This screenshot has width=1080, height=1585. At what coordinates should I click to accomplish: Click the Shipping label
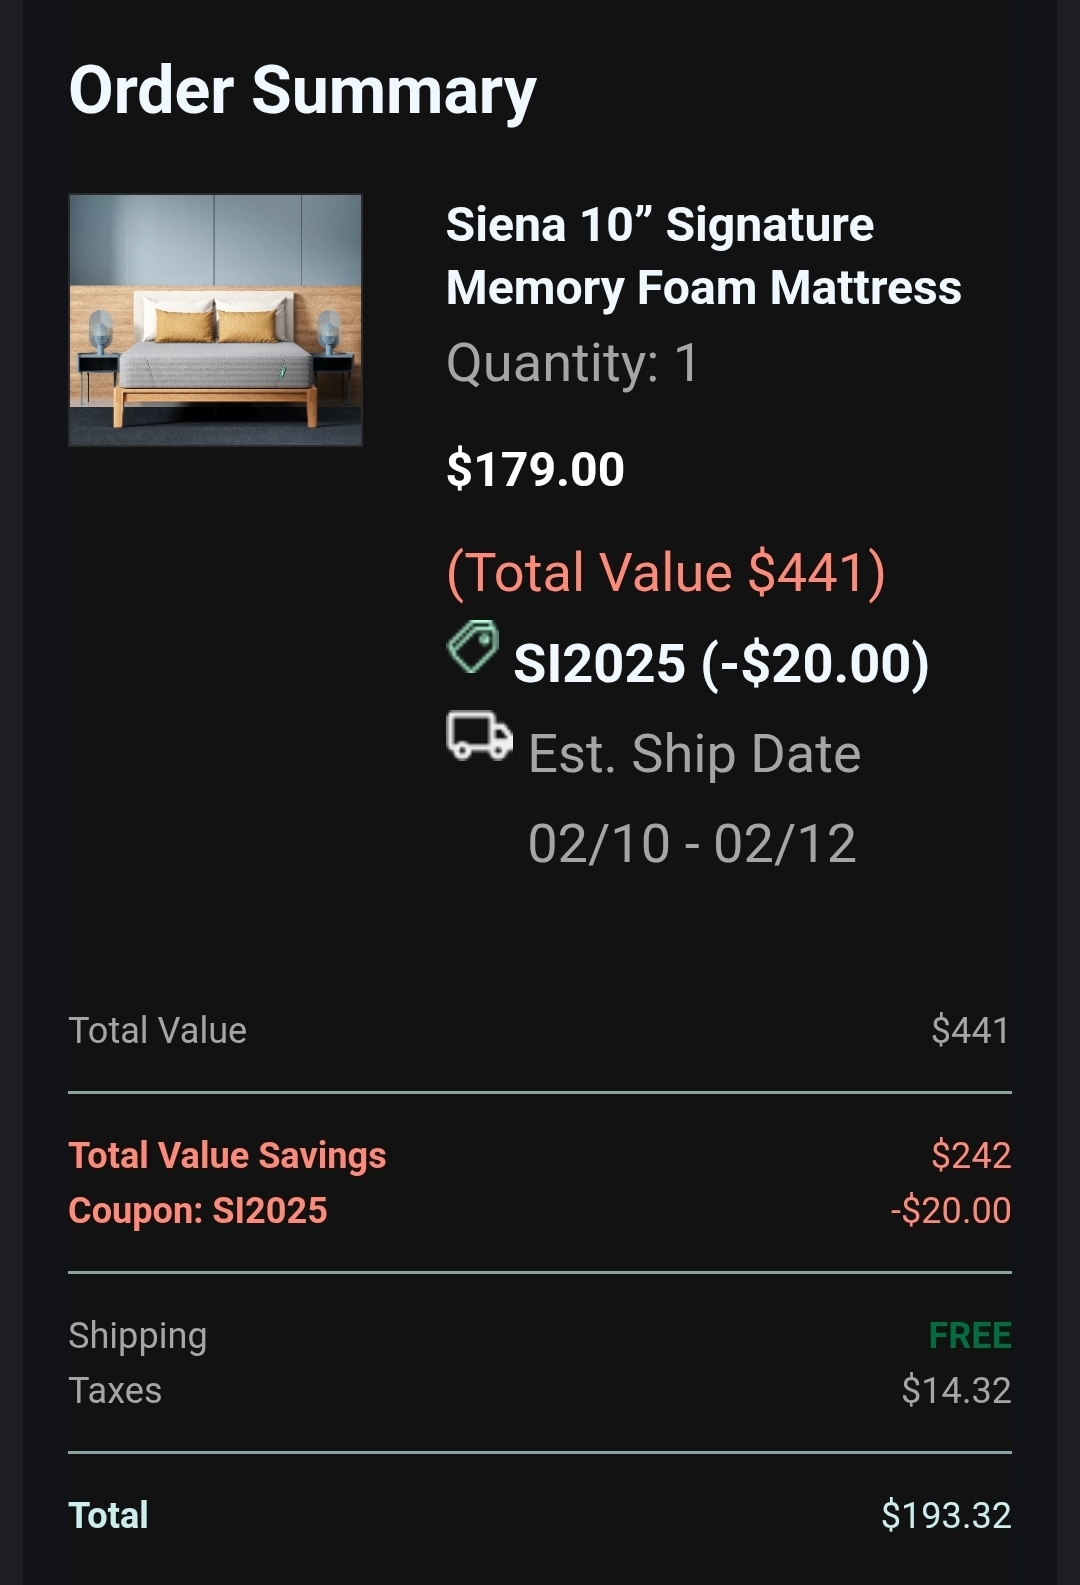pos(137,1335)
